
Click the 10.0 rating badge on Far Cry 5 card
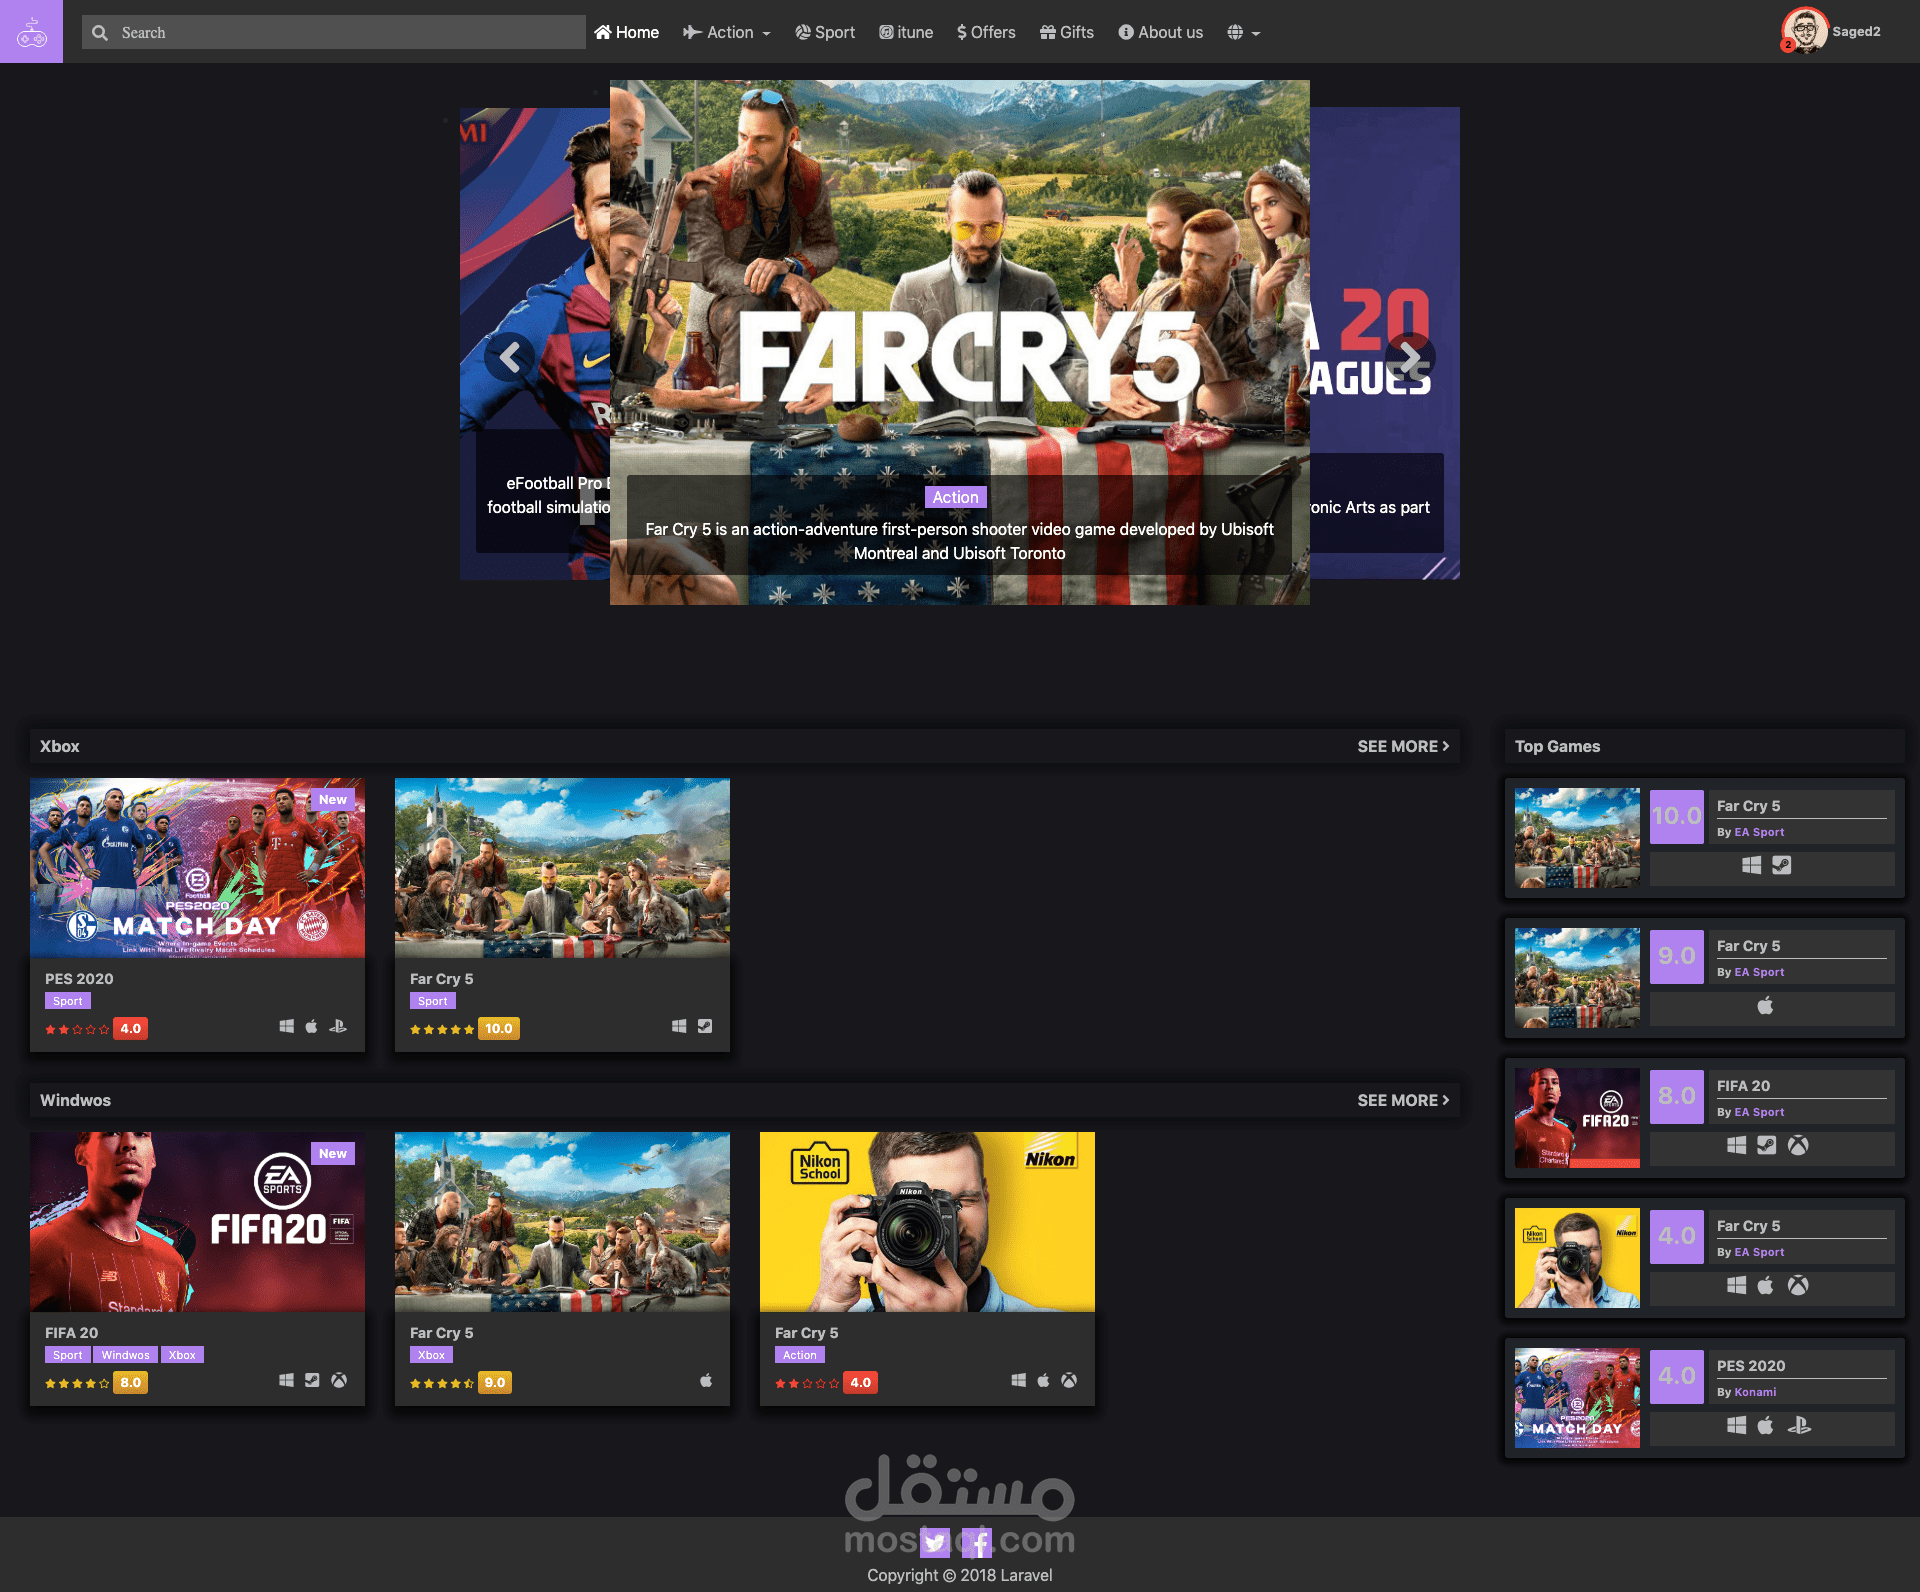point(499,1028)
